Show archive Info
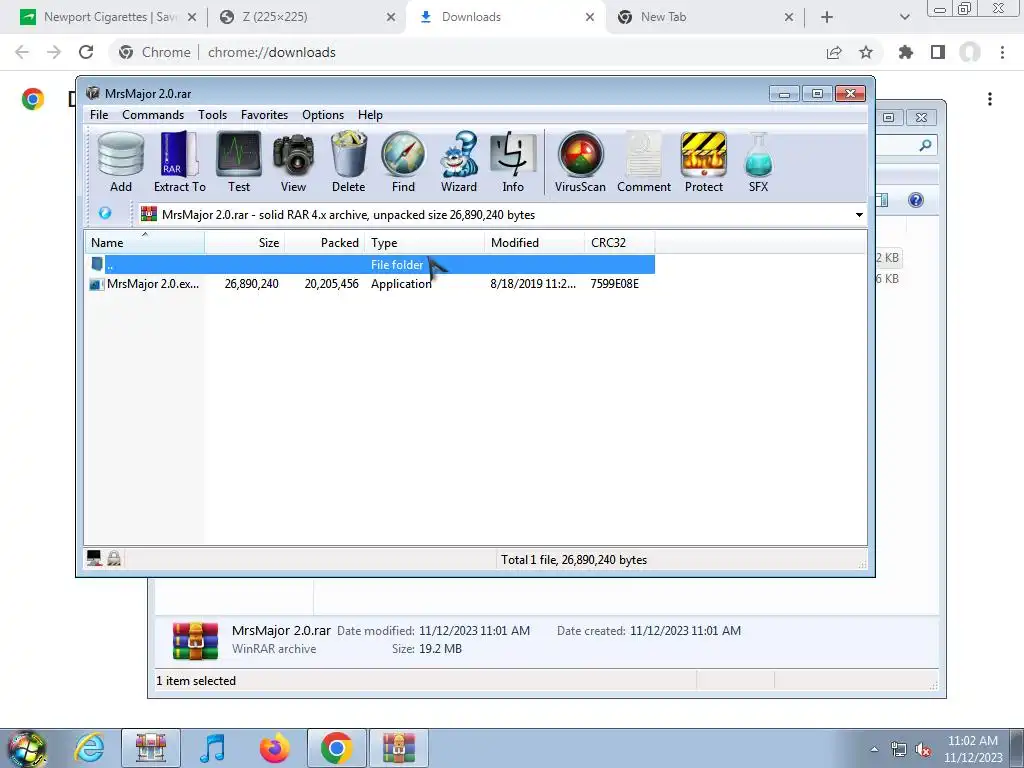 (513, 162)
